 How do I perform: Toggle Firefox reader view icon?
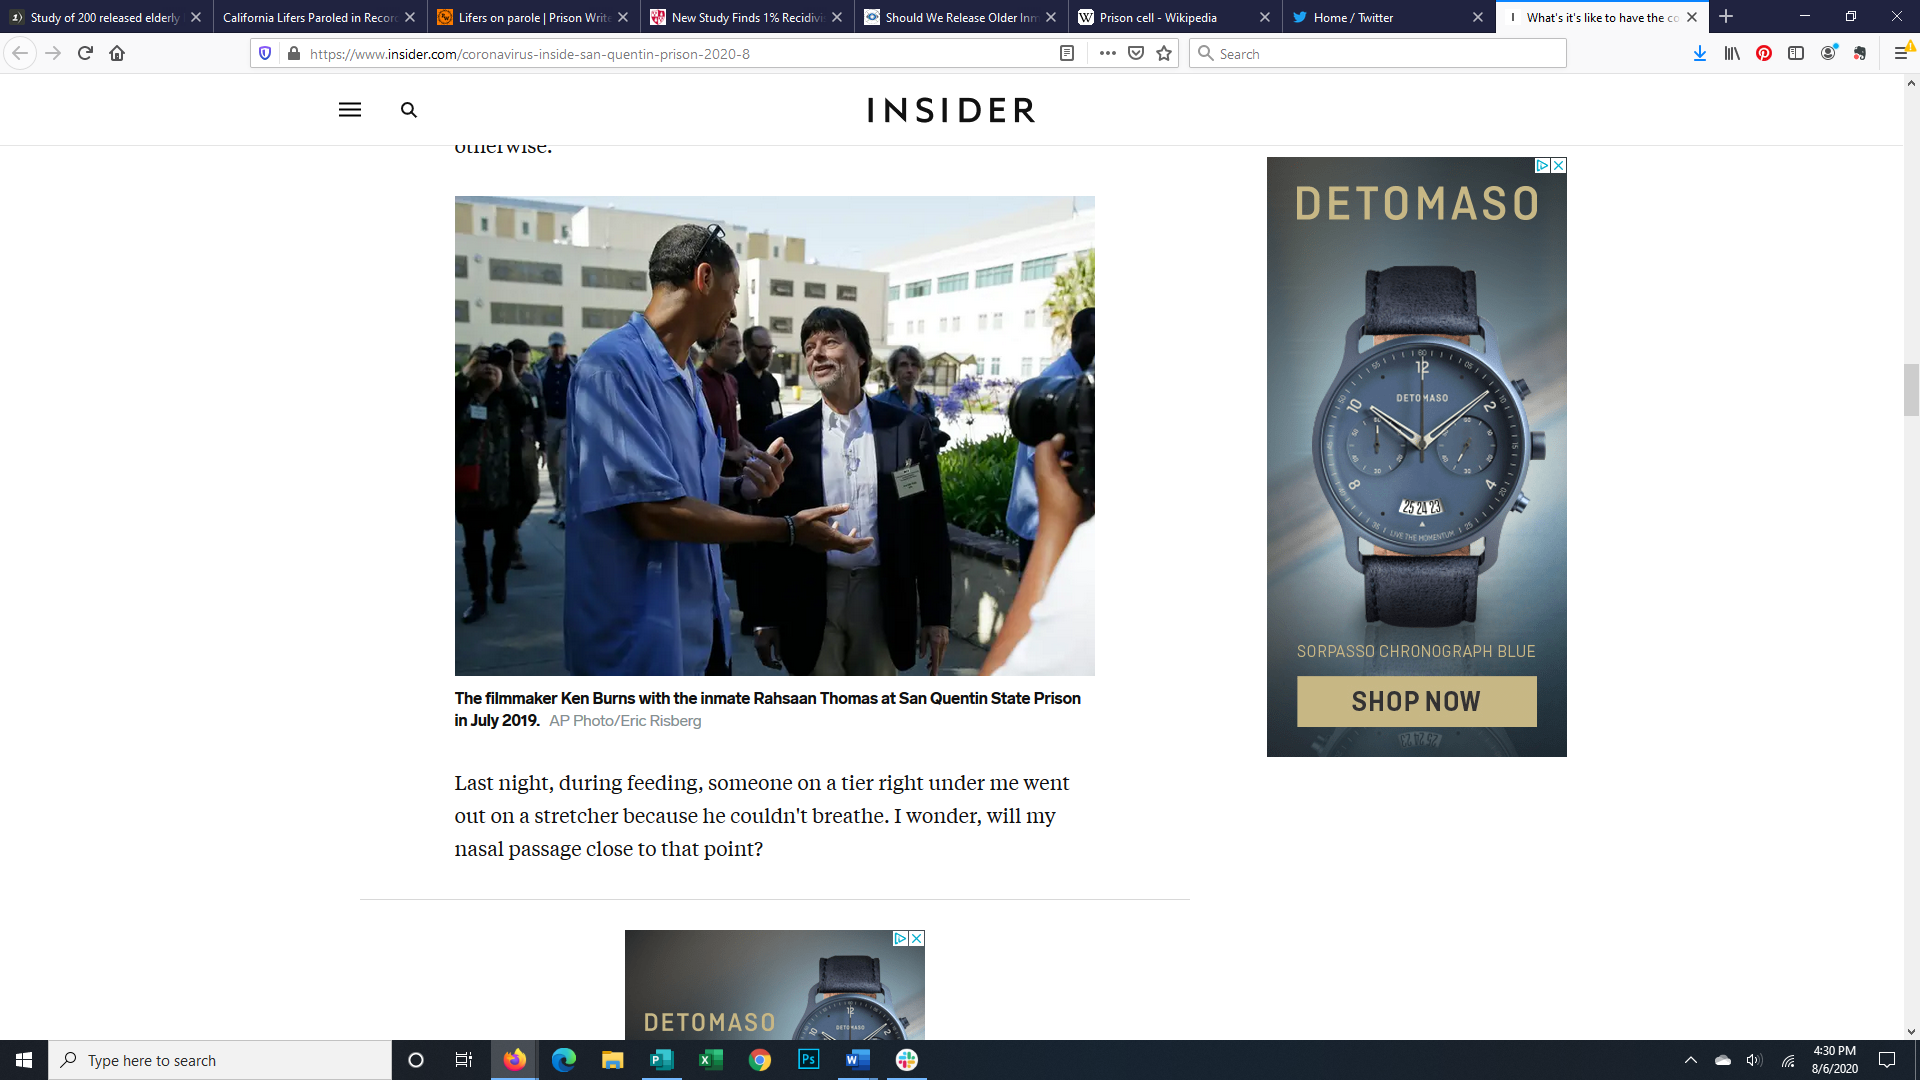tap(1066, 54)
